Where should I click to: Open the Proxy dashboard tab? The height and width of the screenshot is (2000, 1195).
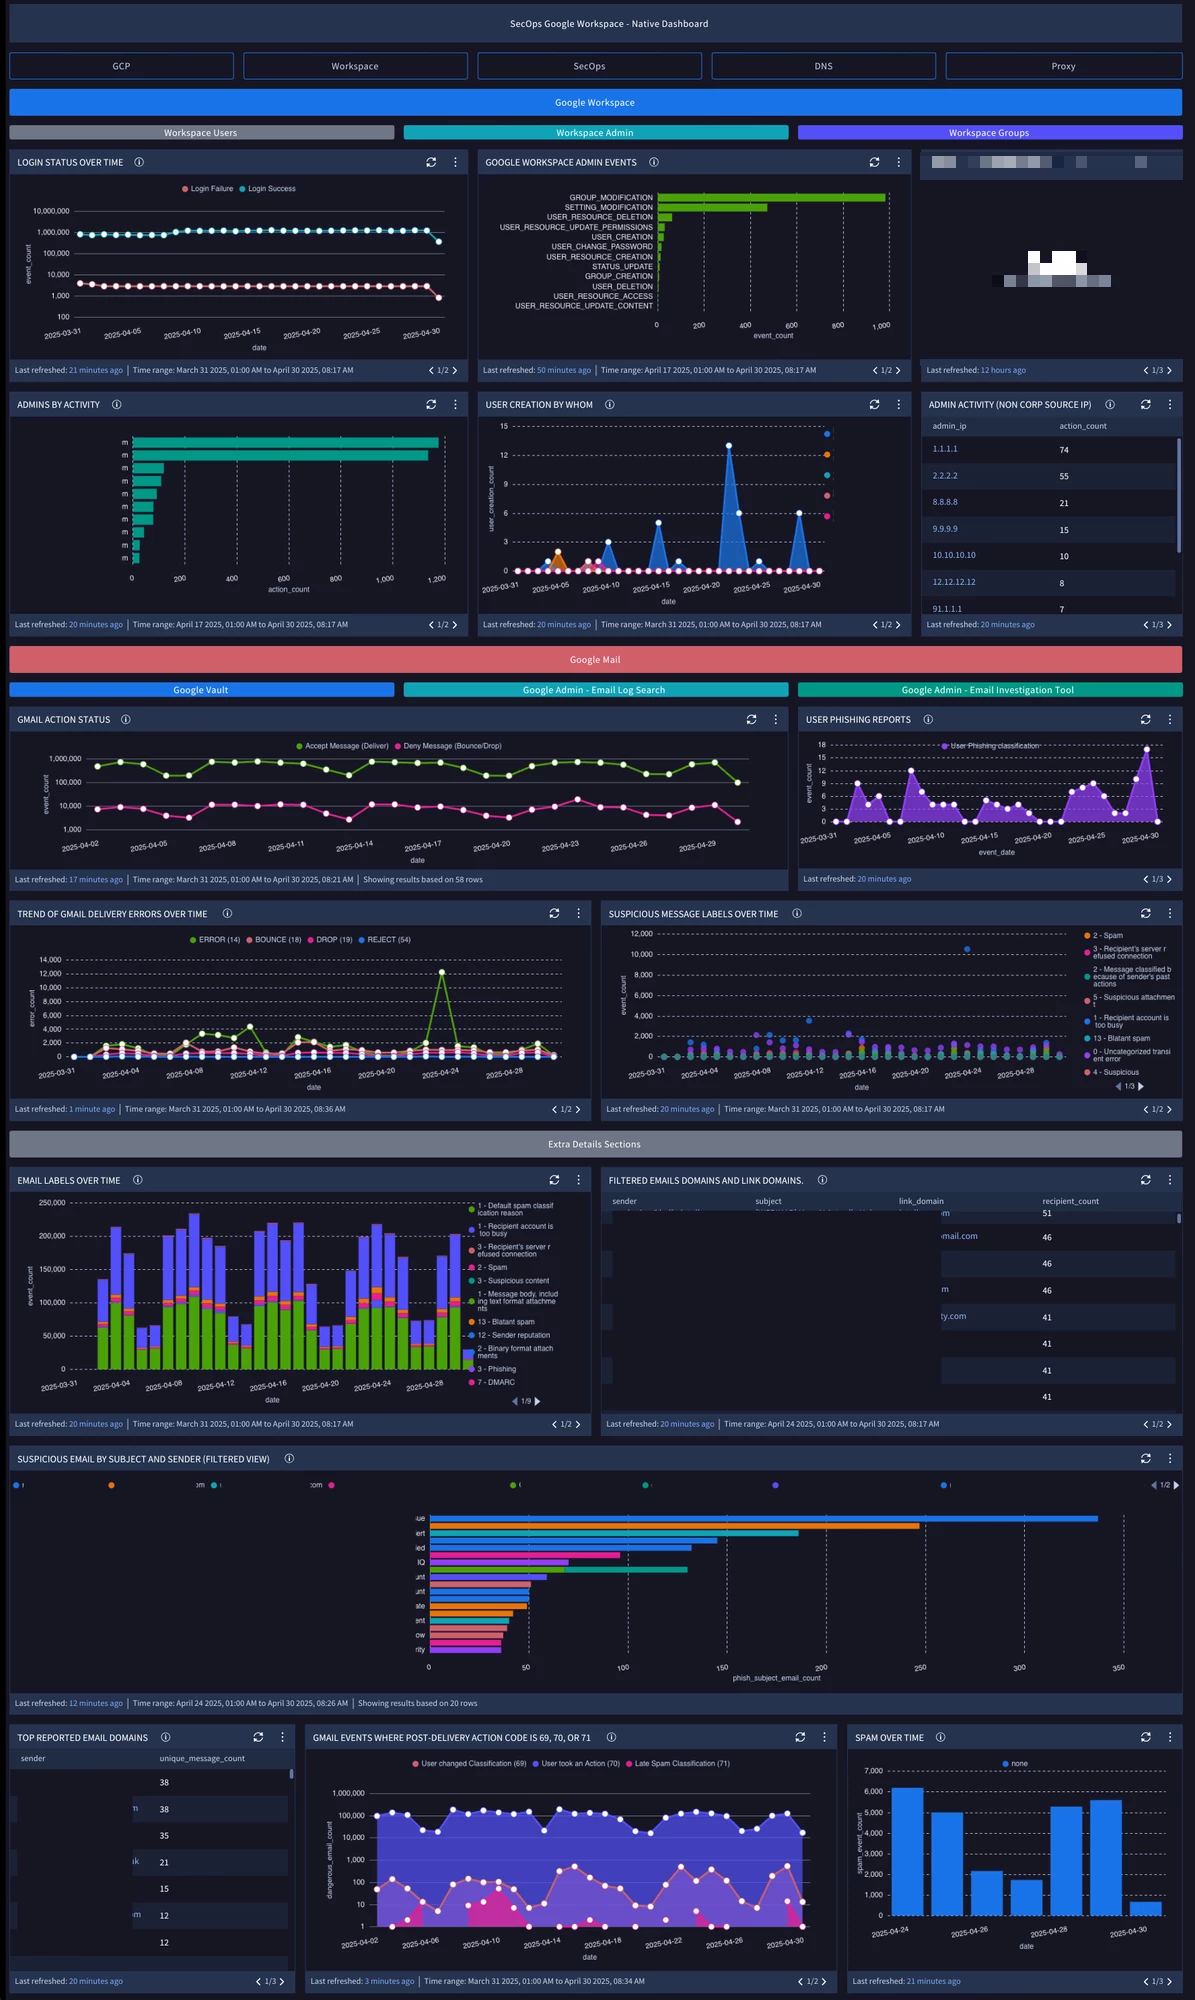point(1063,66)
